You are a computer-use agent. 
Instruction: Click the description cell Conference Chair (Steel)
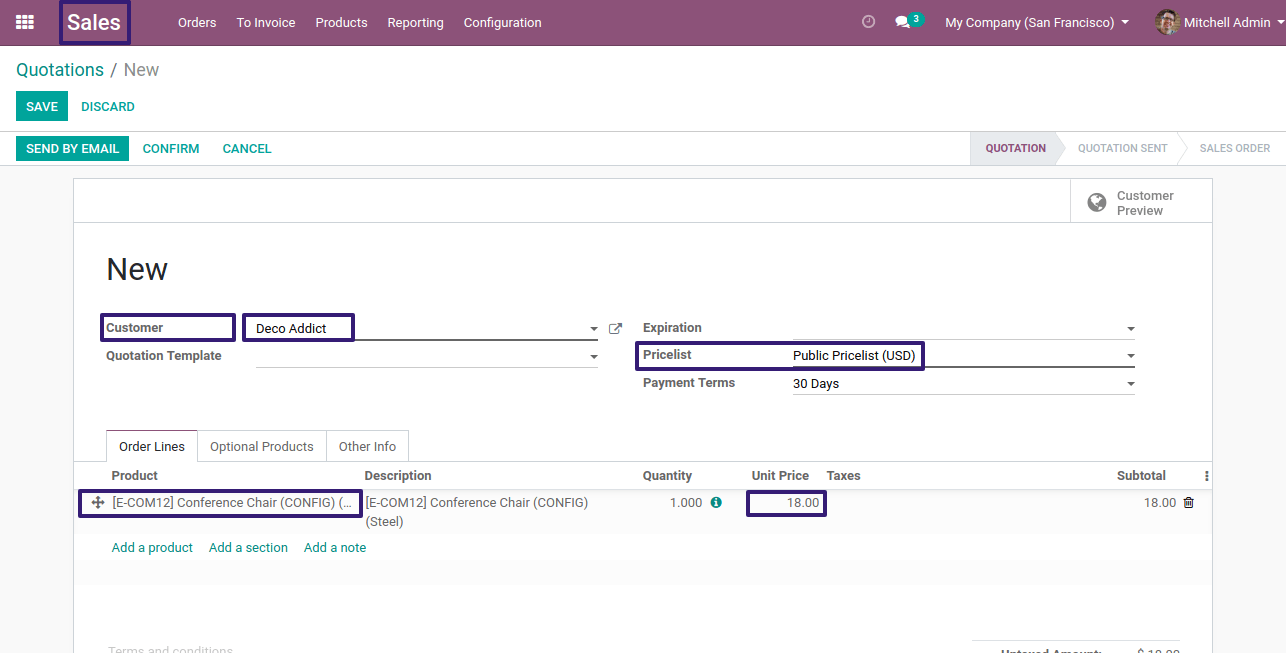click(x=477, y=512)
